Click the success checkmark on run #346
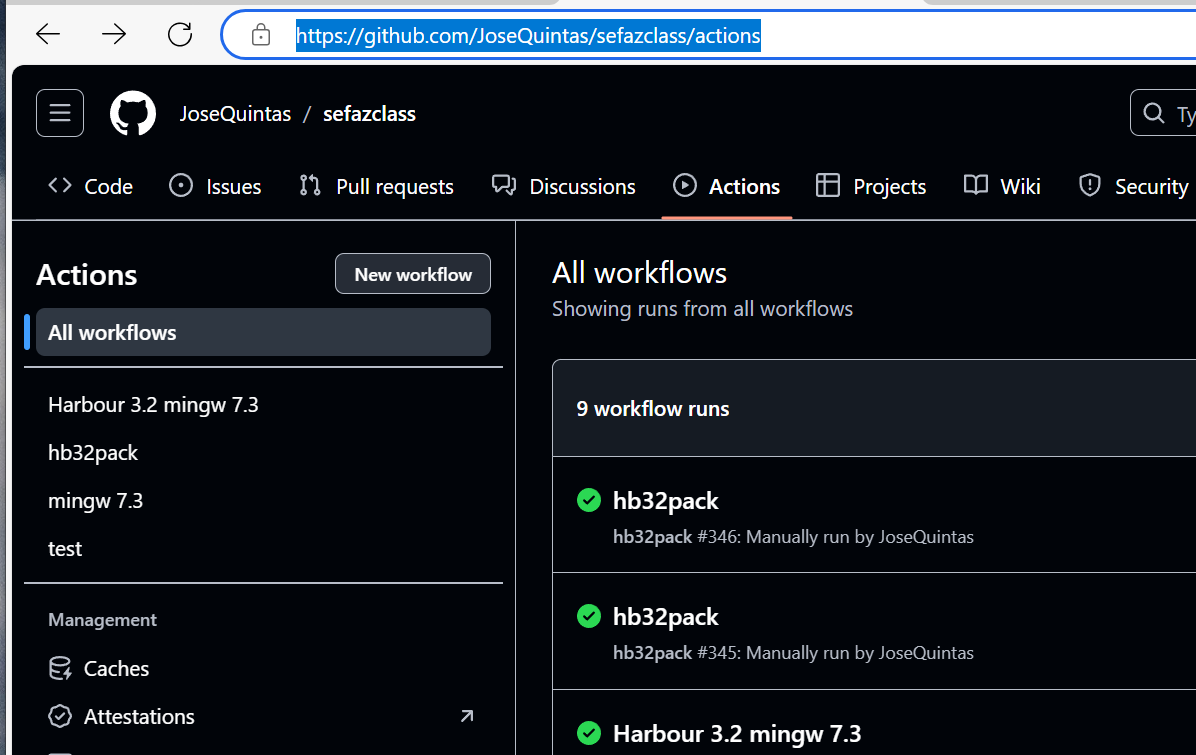Viewport: 1196px width, 755px height. [x=589, y=500]
